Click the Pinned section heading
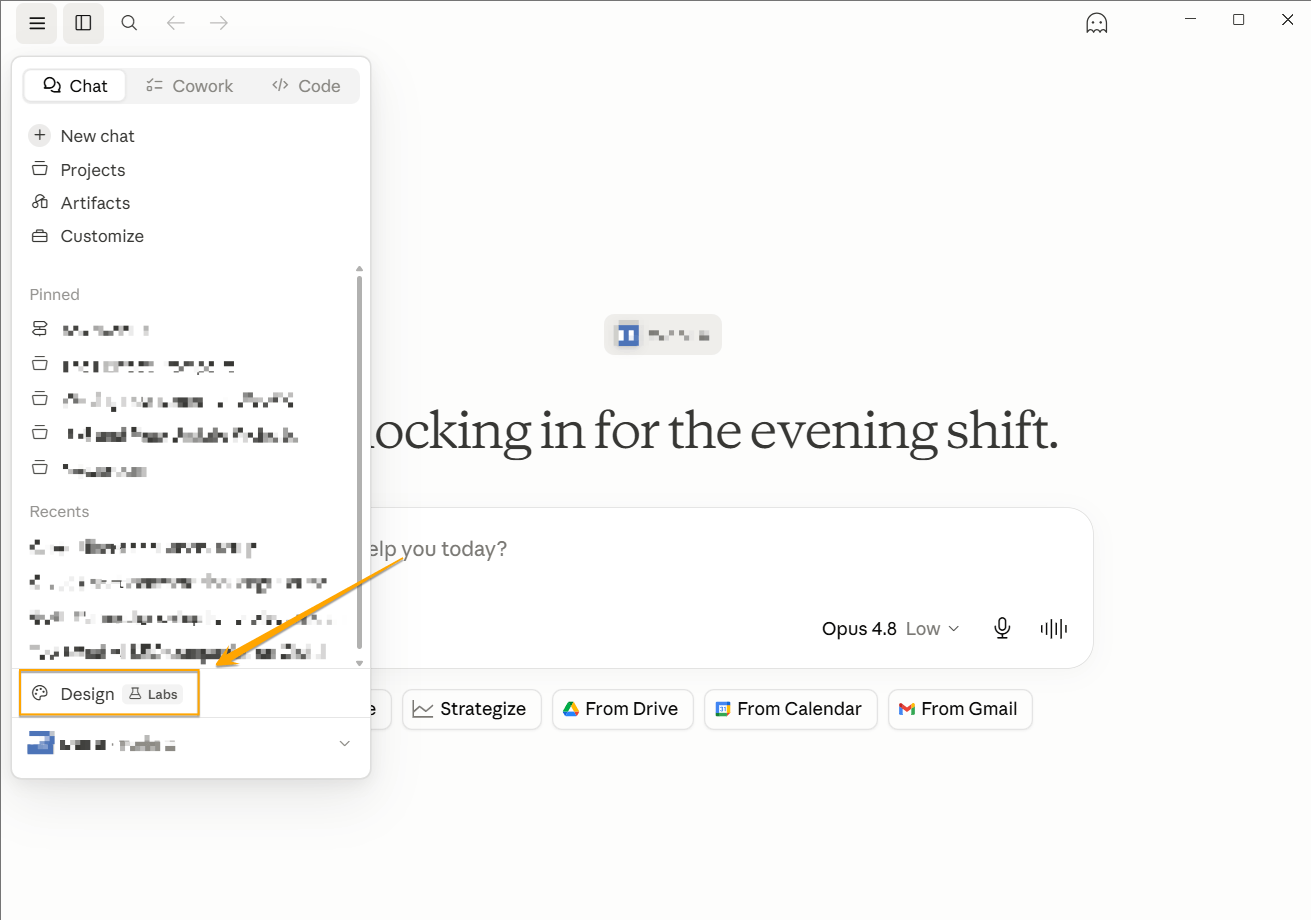The image size is (1311, 920). [55, 295]
